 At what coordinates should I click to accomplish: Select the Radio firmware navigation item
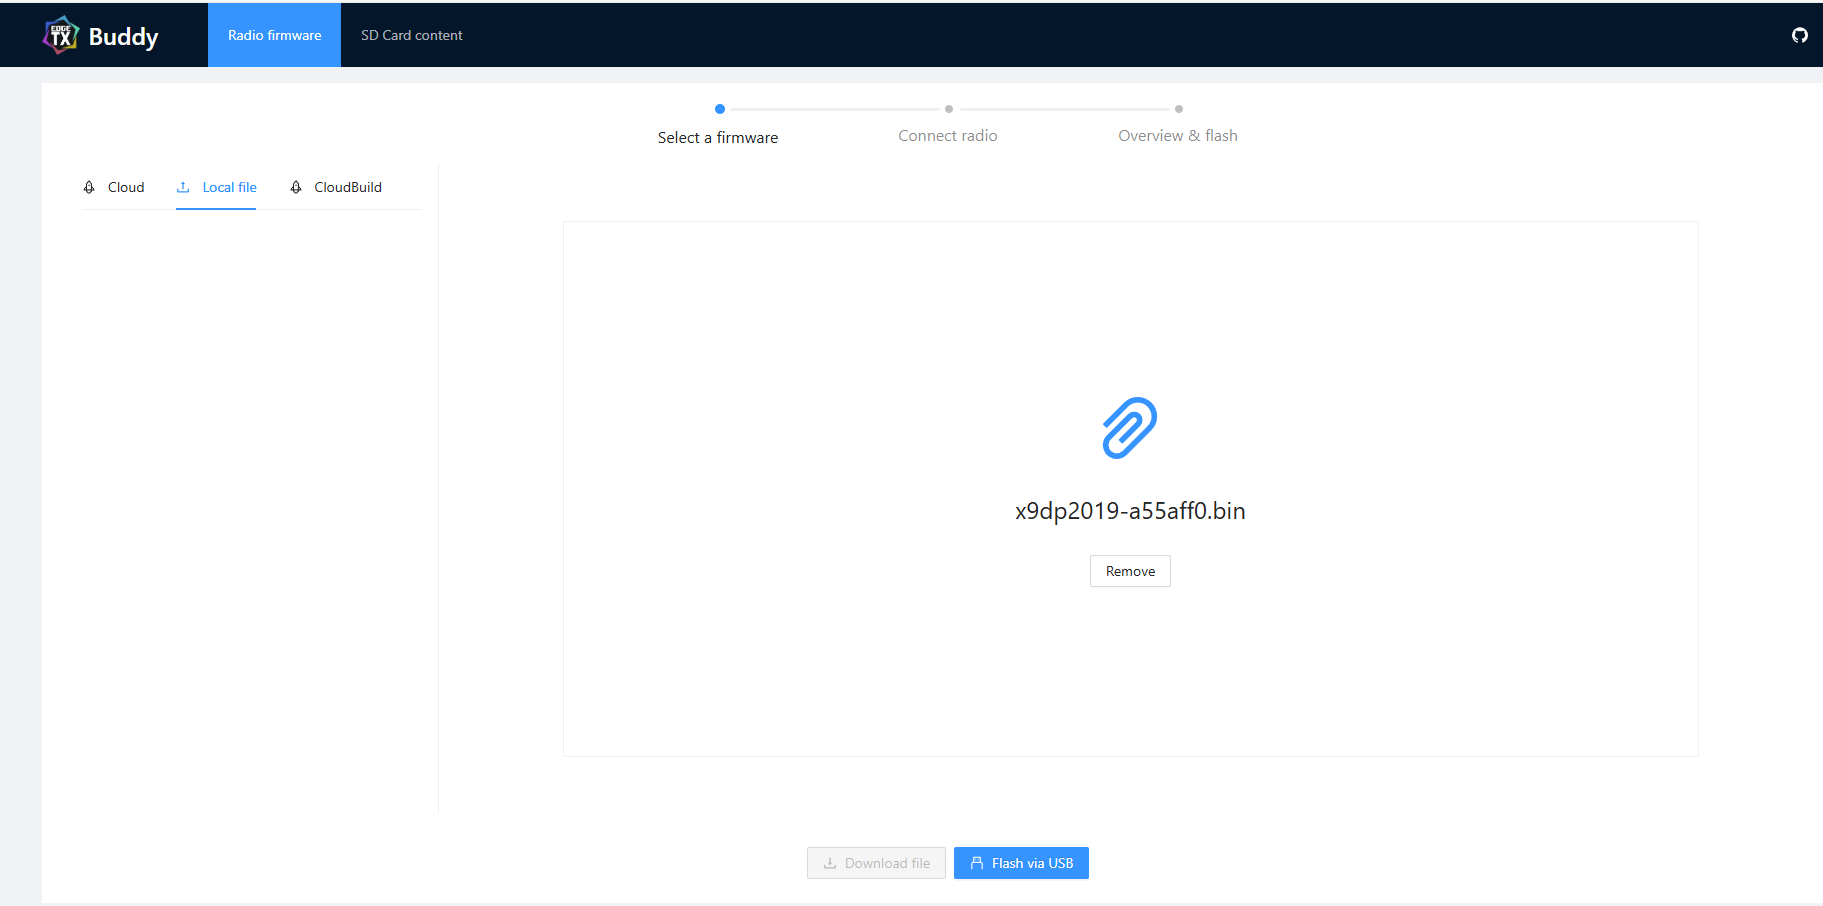274,34
